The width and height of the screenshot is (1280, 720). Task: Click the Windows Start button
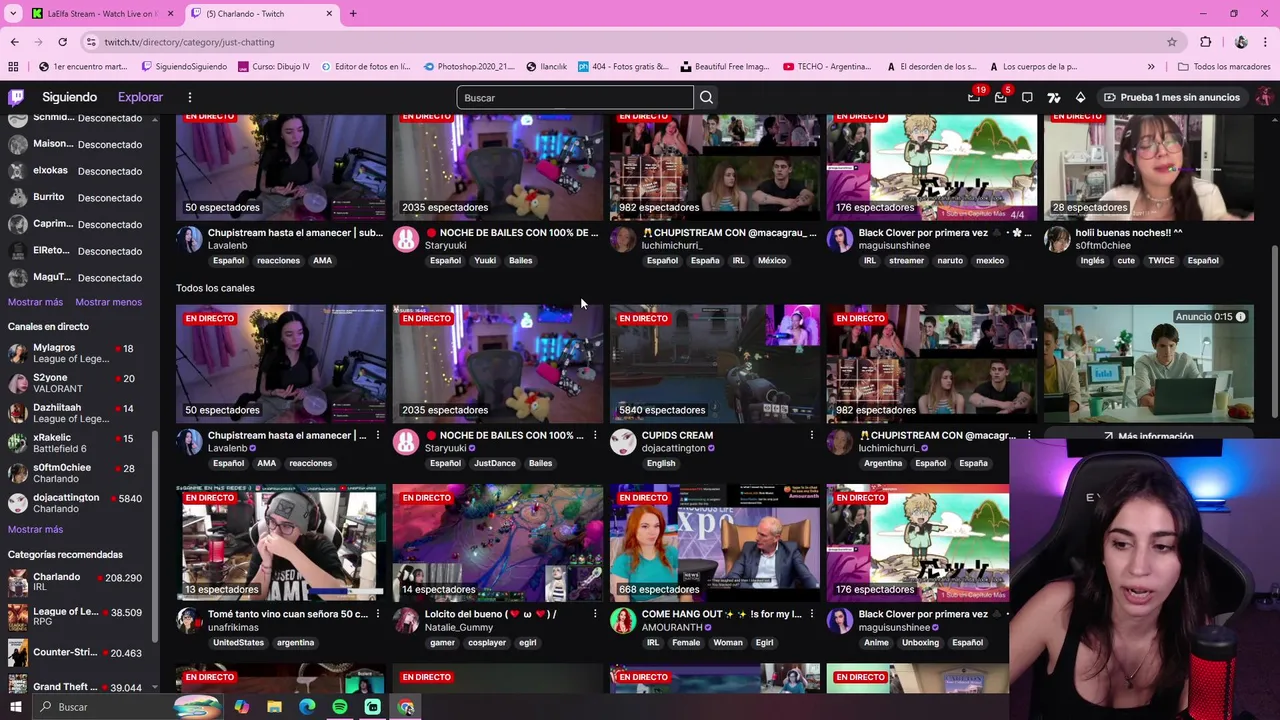pos(16,707)
